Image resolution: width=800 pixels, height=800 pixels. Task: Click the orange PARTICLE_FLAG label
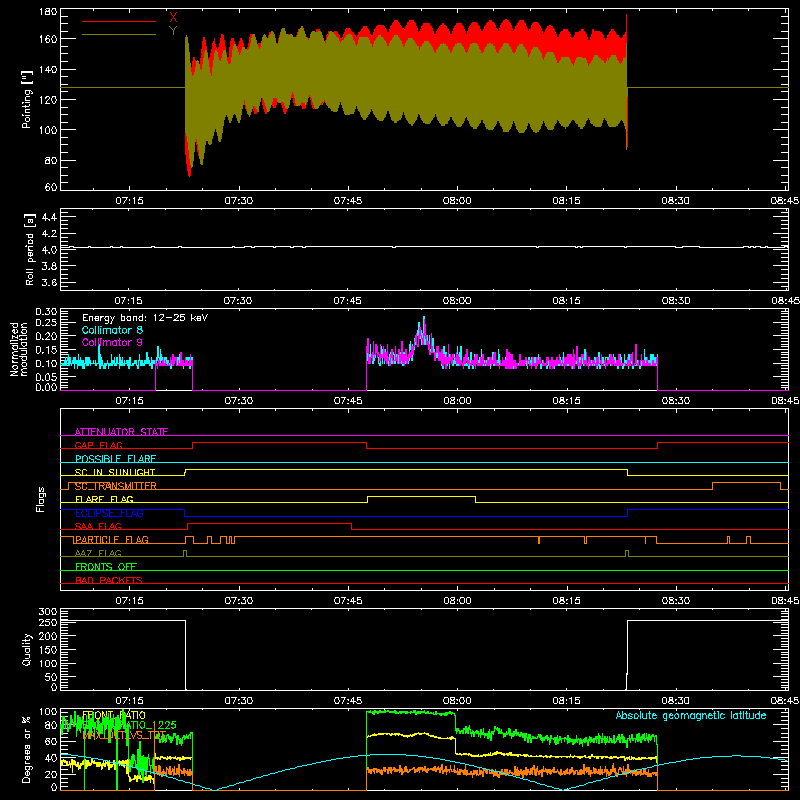click(111, 540)
